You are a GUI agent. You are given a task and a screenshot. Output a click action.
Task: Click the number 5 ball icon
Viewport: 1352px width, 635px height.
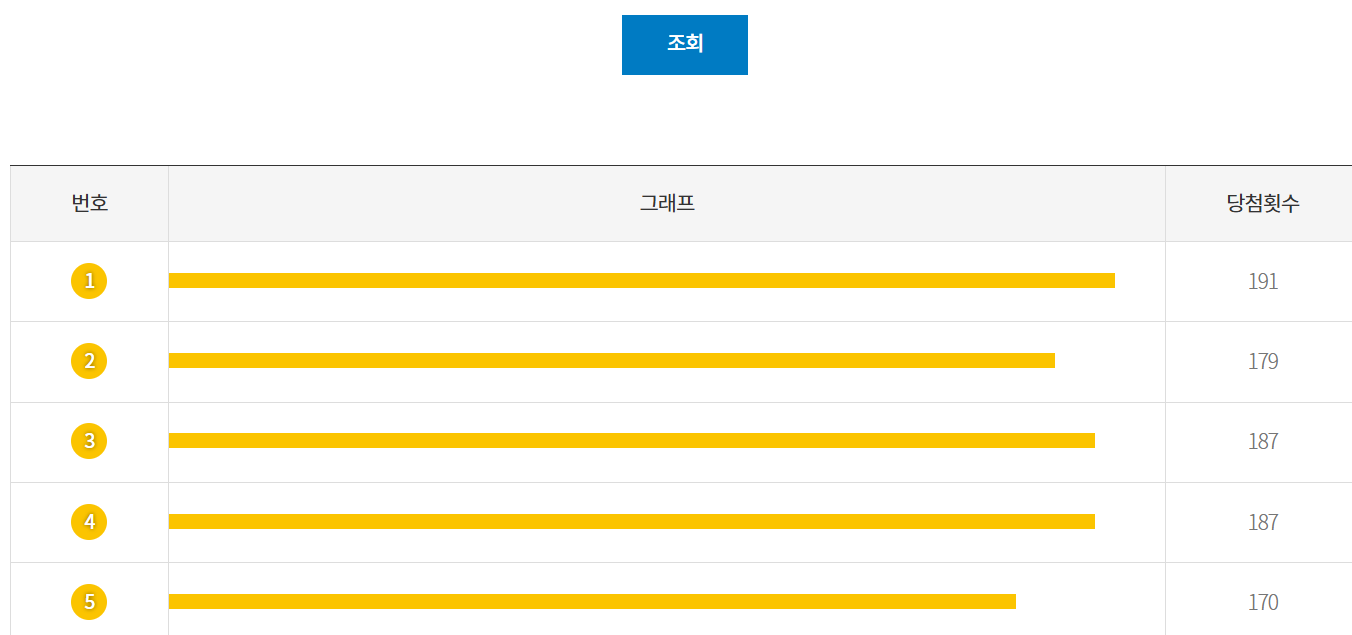tap(89, 601)
